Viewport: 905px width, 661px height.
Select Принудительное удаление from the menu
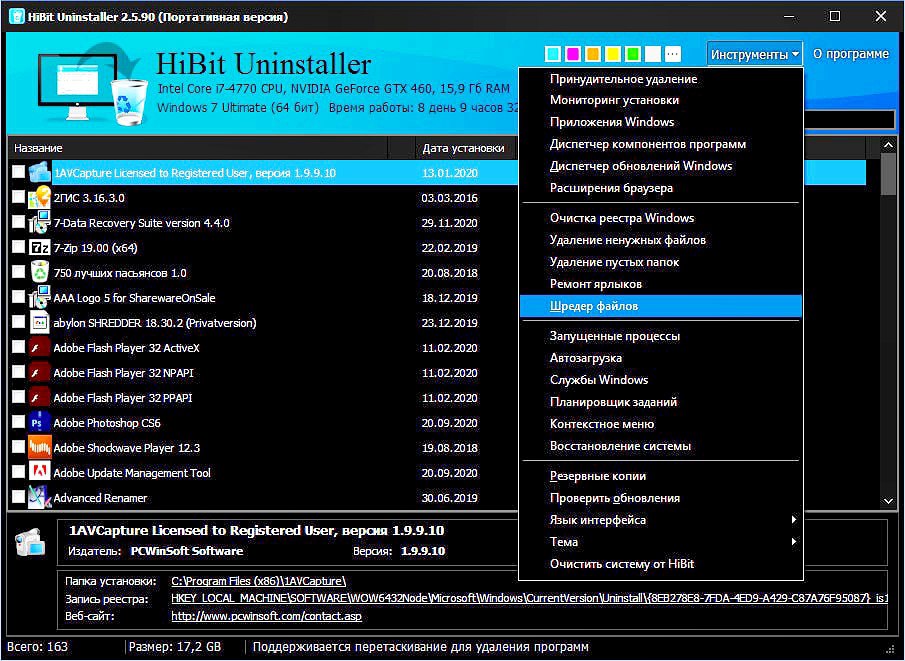661,79
